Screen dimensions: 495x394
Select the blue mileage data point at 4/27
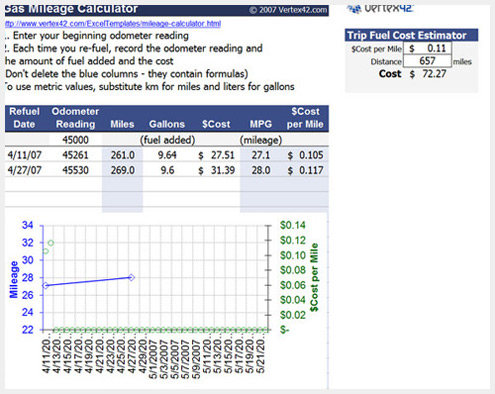tap(132, 277)
